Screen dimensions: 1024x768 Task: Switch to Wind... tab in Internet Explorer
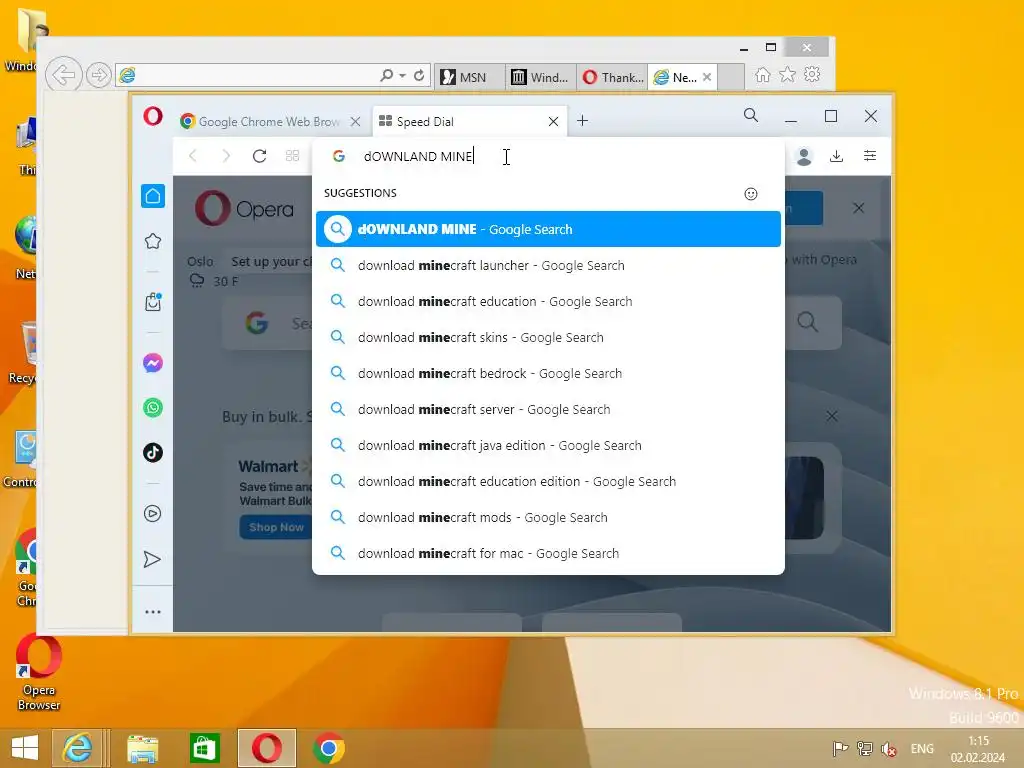tap(541, 77)
